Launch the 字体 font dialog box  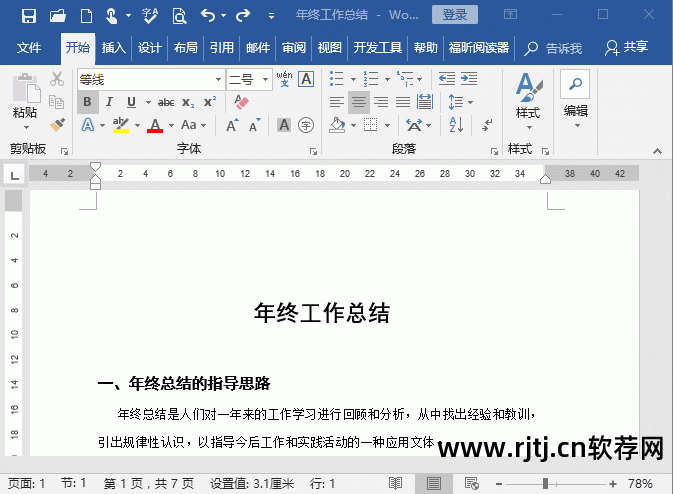313,151
